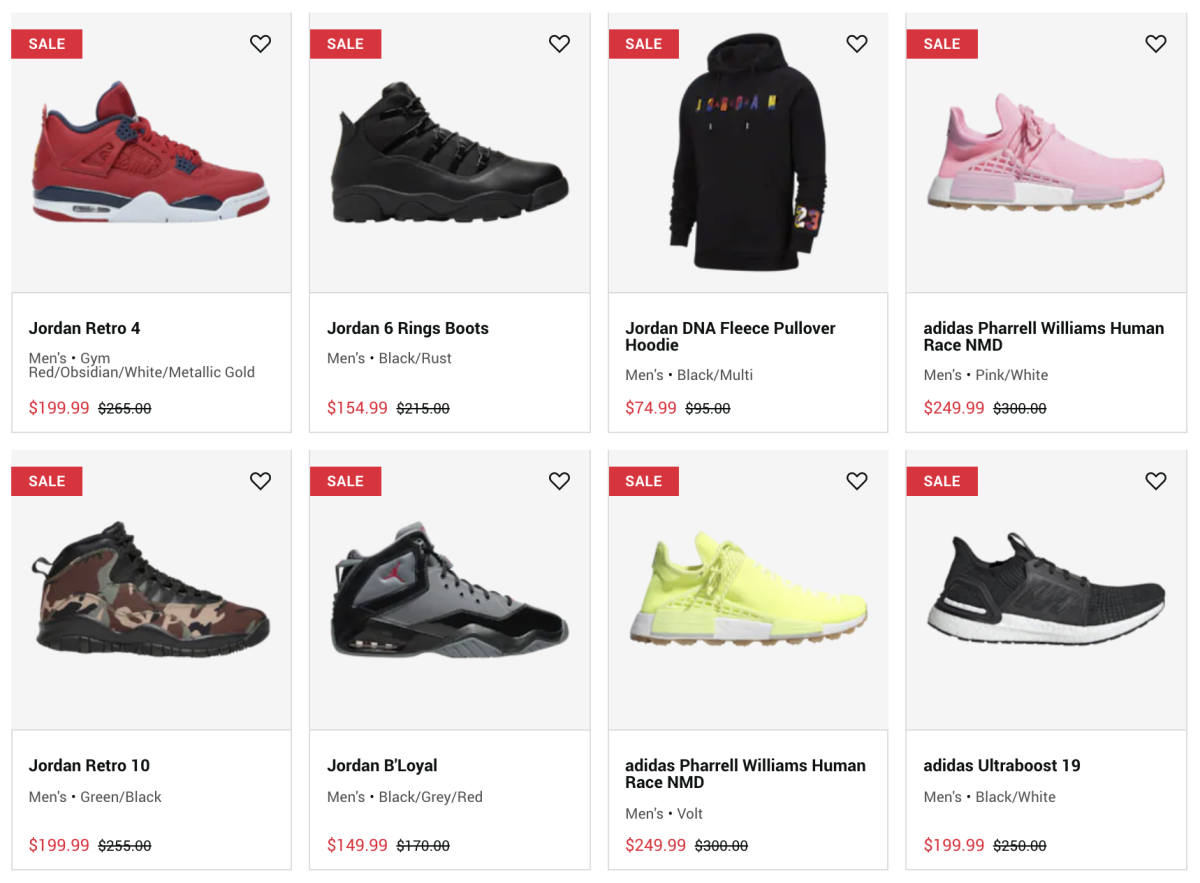Open the Jordan Retro 4 product title
1200x883 pixels.
tap(85, 328)
